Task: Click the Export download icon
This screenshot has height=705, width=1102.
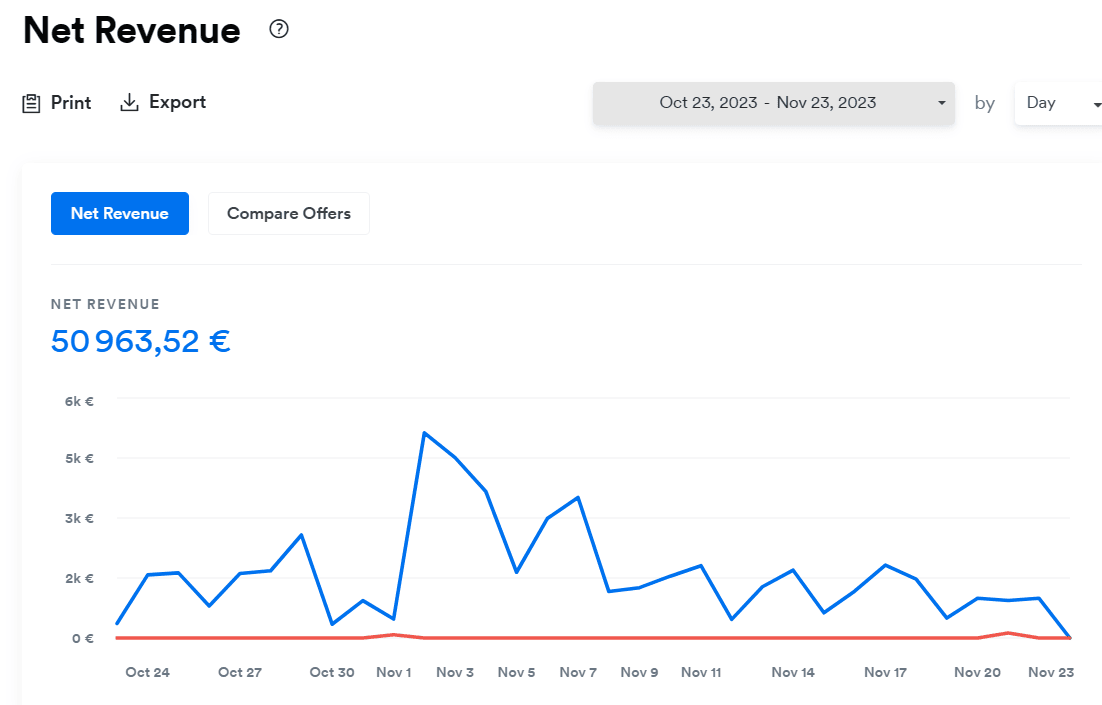Action: [x=129, y=103]
